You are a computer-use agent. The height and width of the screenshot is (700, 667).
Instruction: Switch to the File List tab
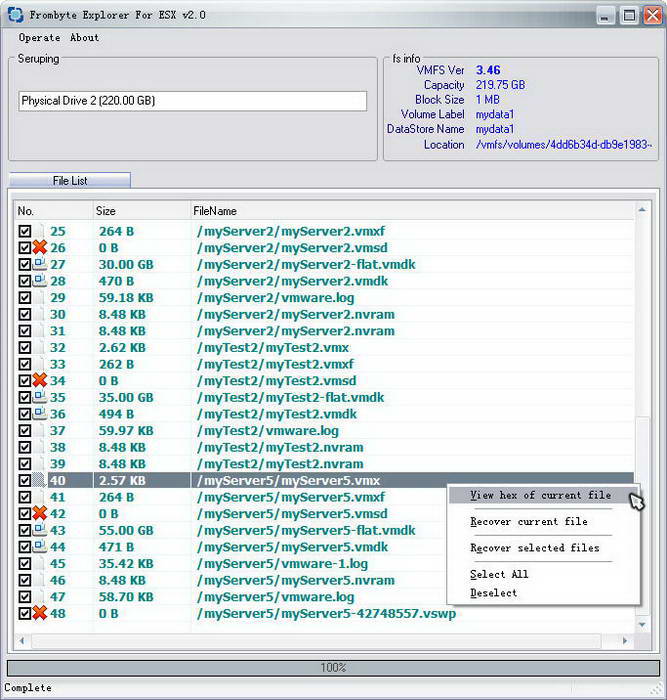click(x=70, y=181)
